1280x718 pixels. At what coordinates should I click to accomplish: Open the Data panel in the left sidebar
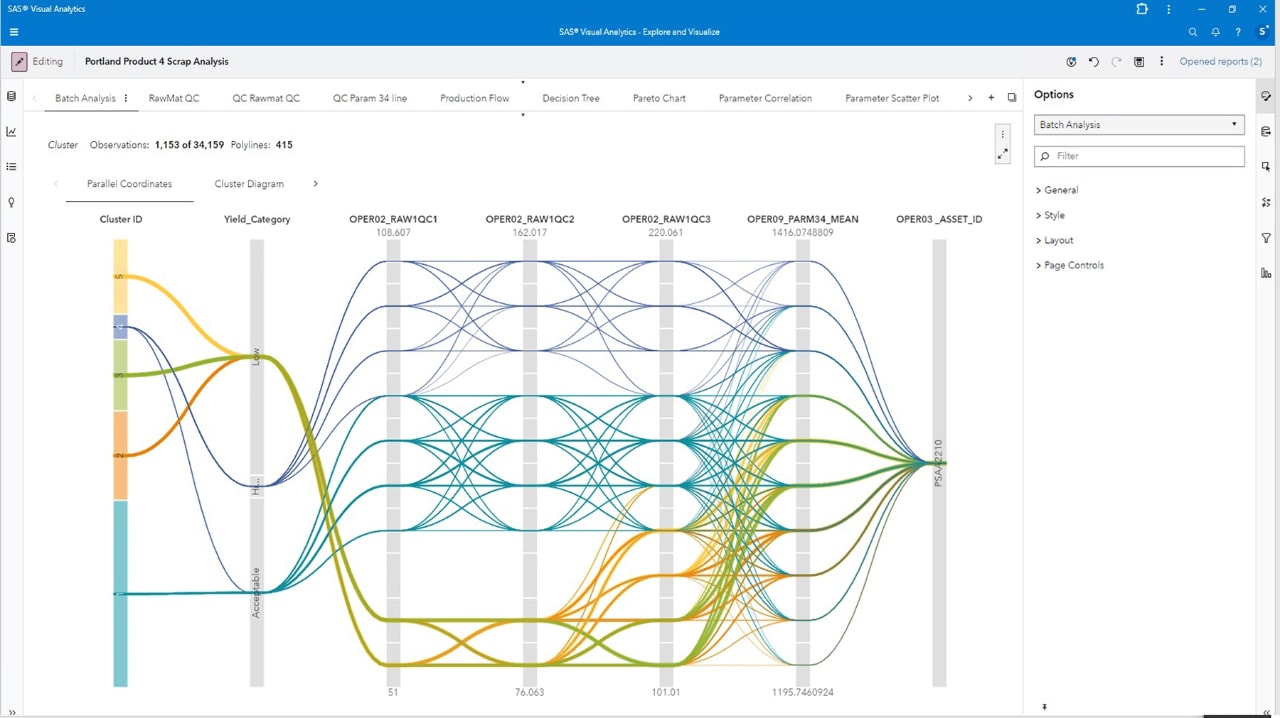(11, 96)
